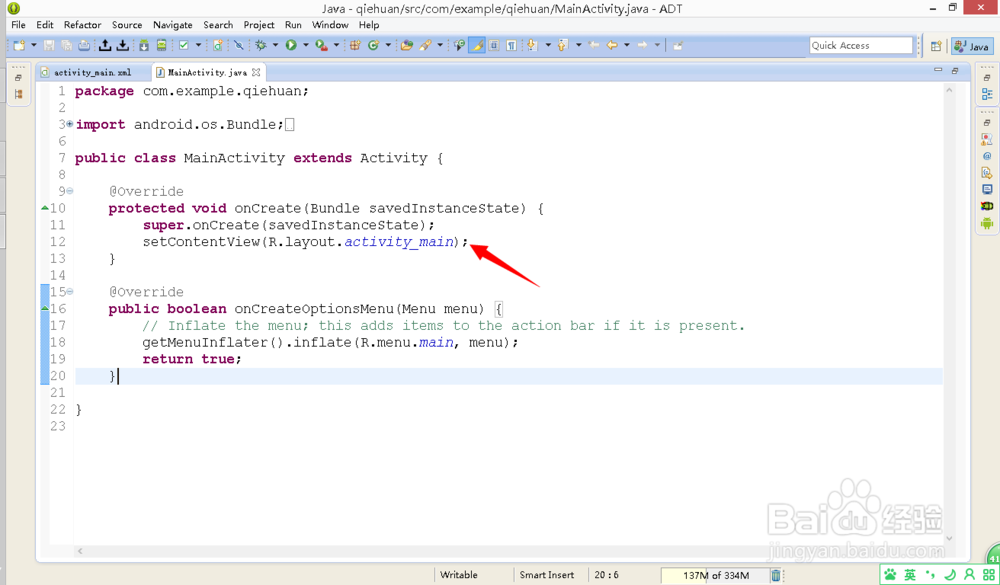Click the activity_main reference in code
This screenshot has height=585, width=1000.
tap(399, 242)
